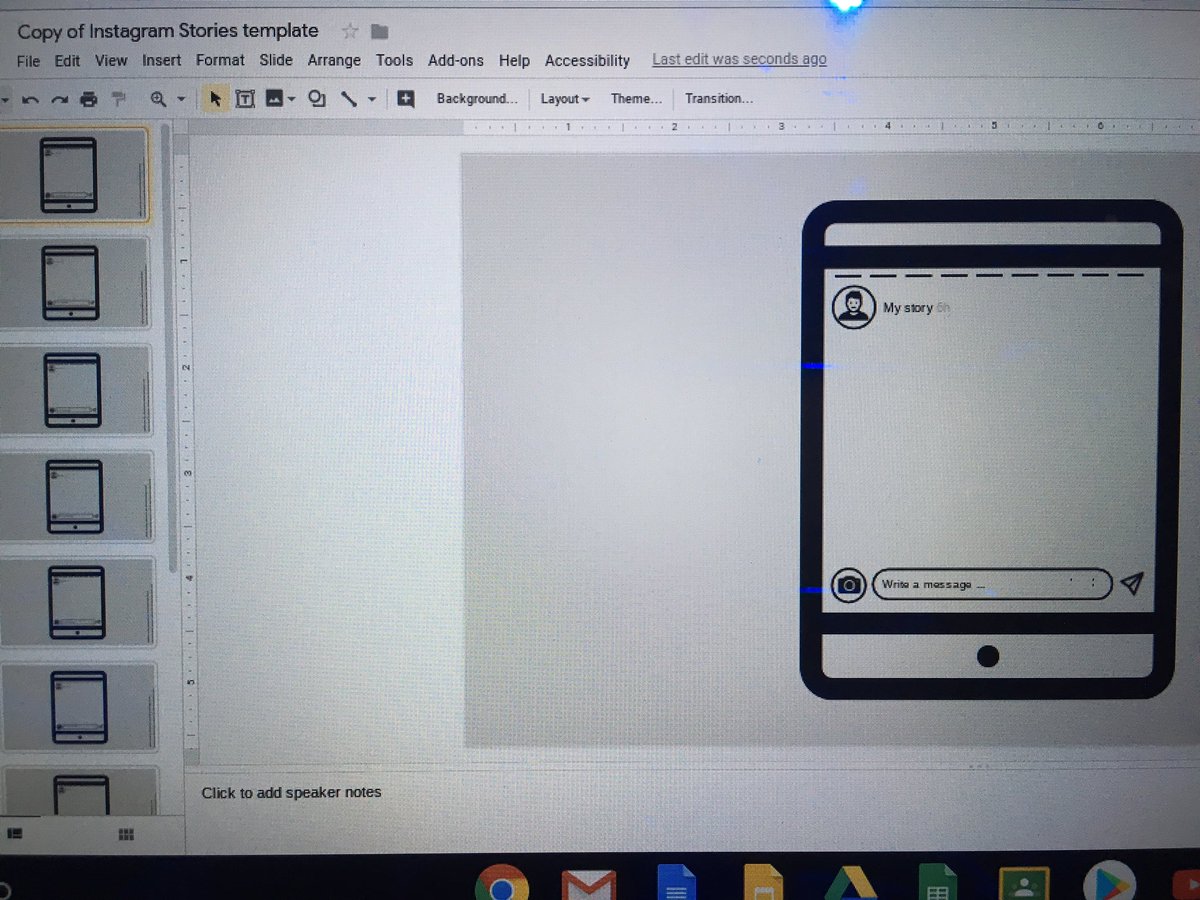Click the Undo arrow icon
The image size is (1200, 900).
[30, 99]
